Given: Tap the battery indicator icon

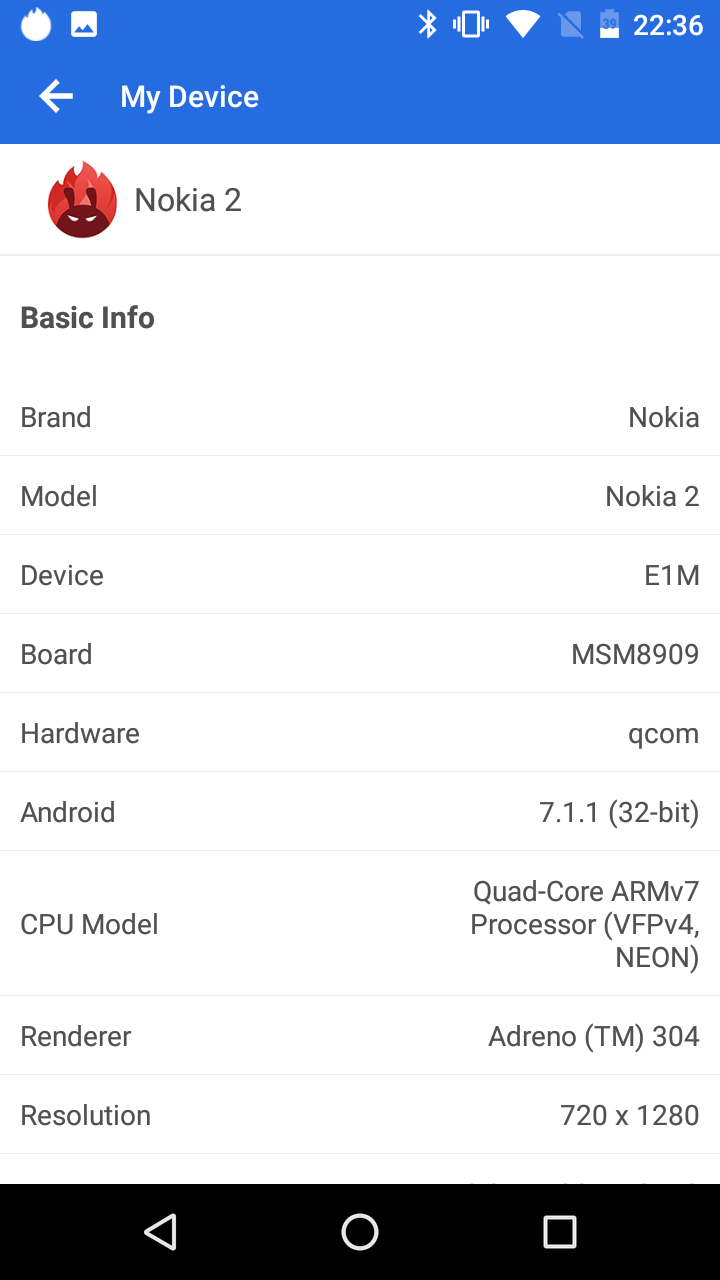Looking at the screenshot, I should tap(609, 25).
